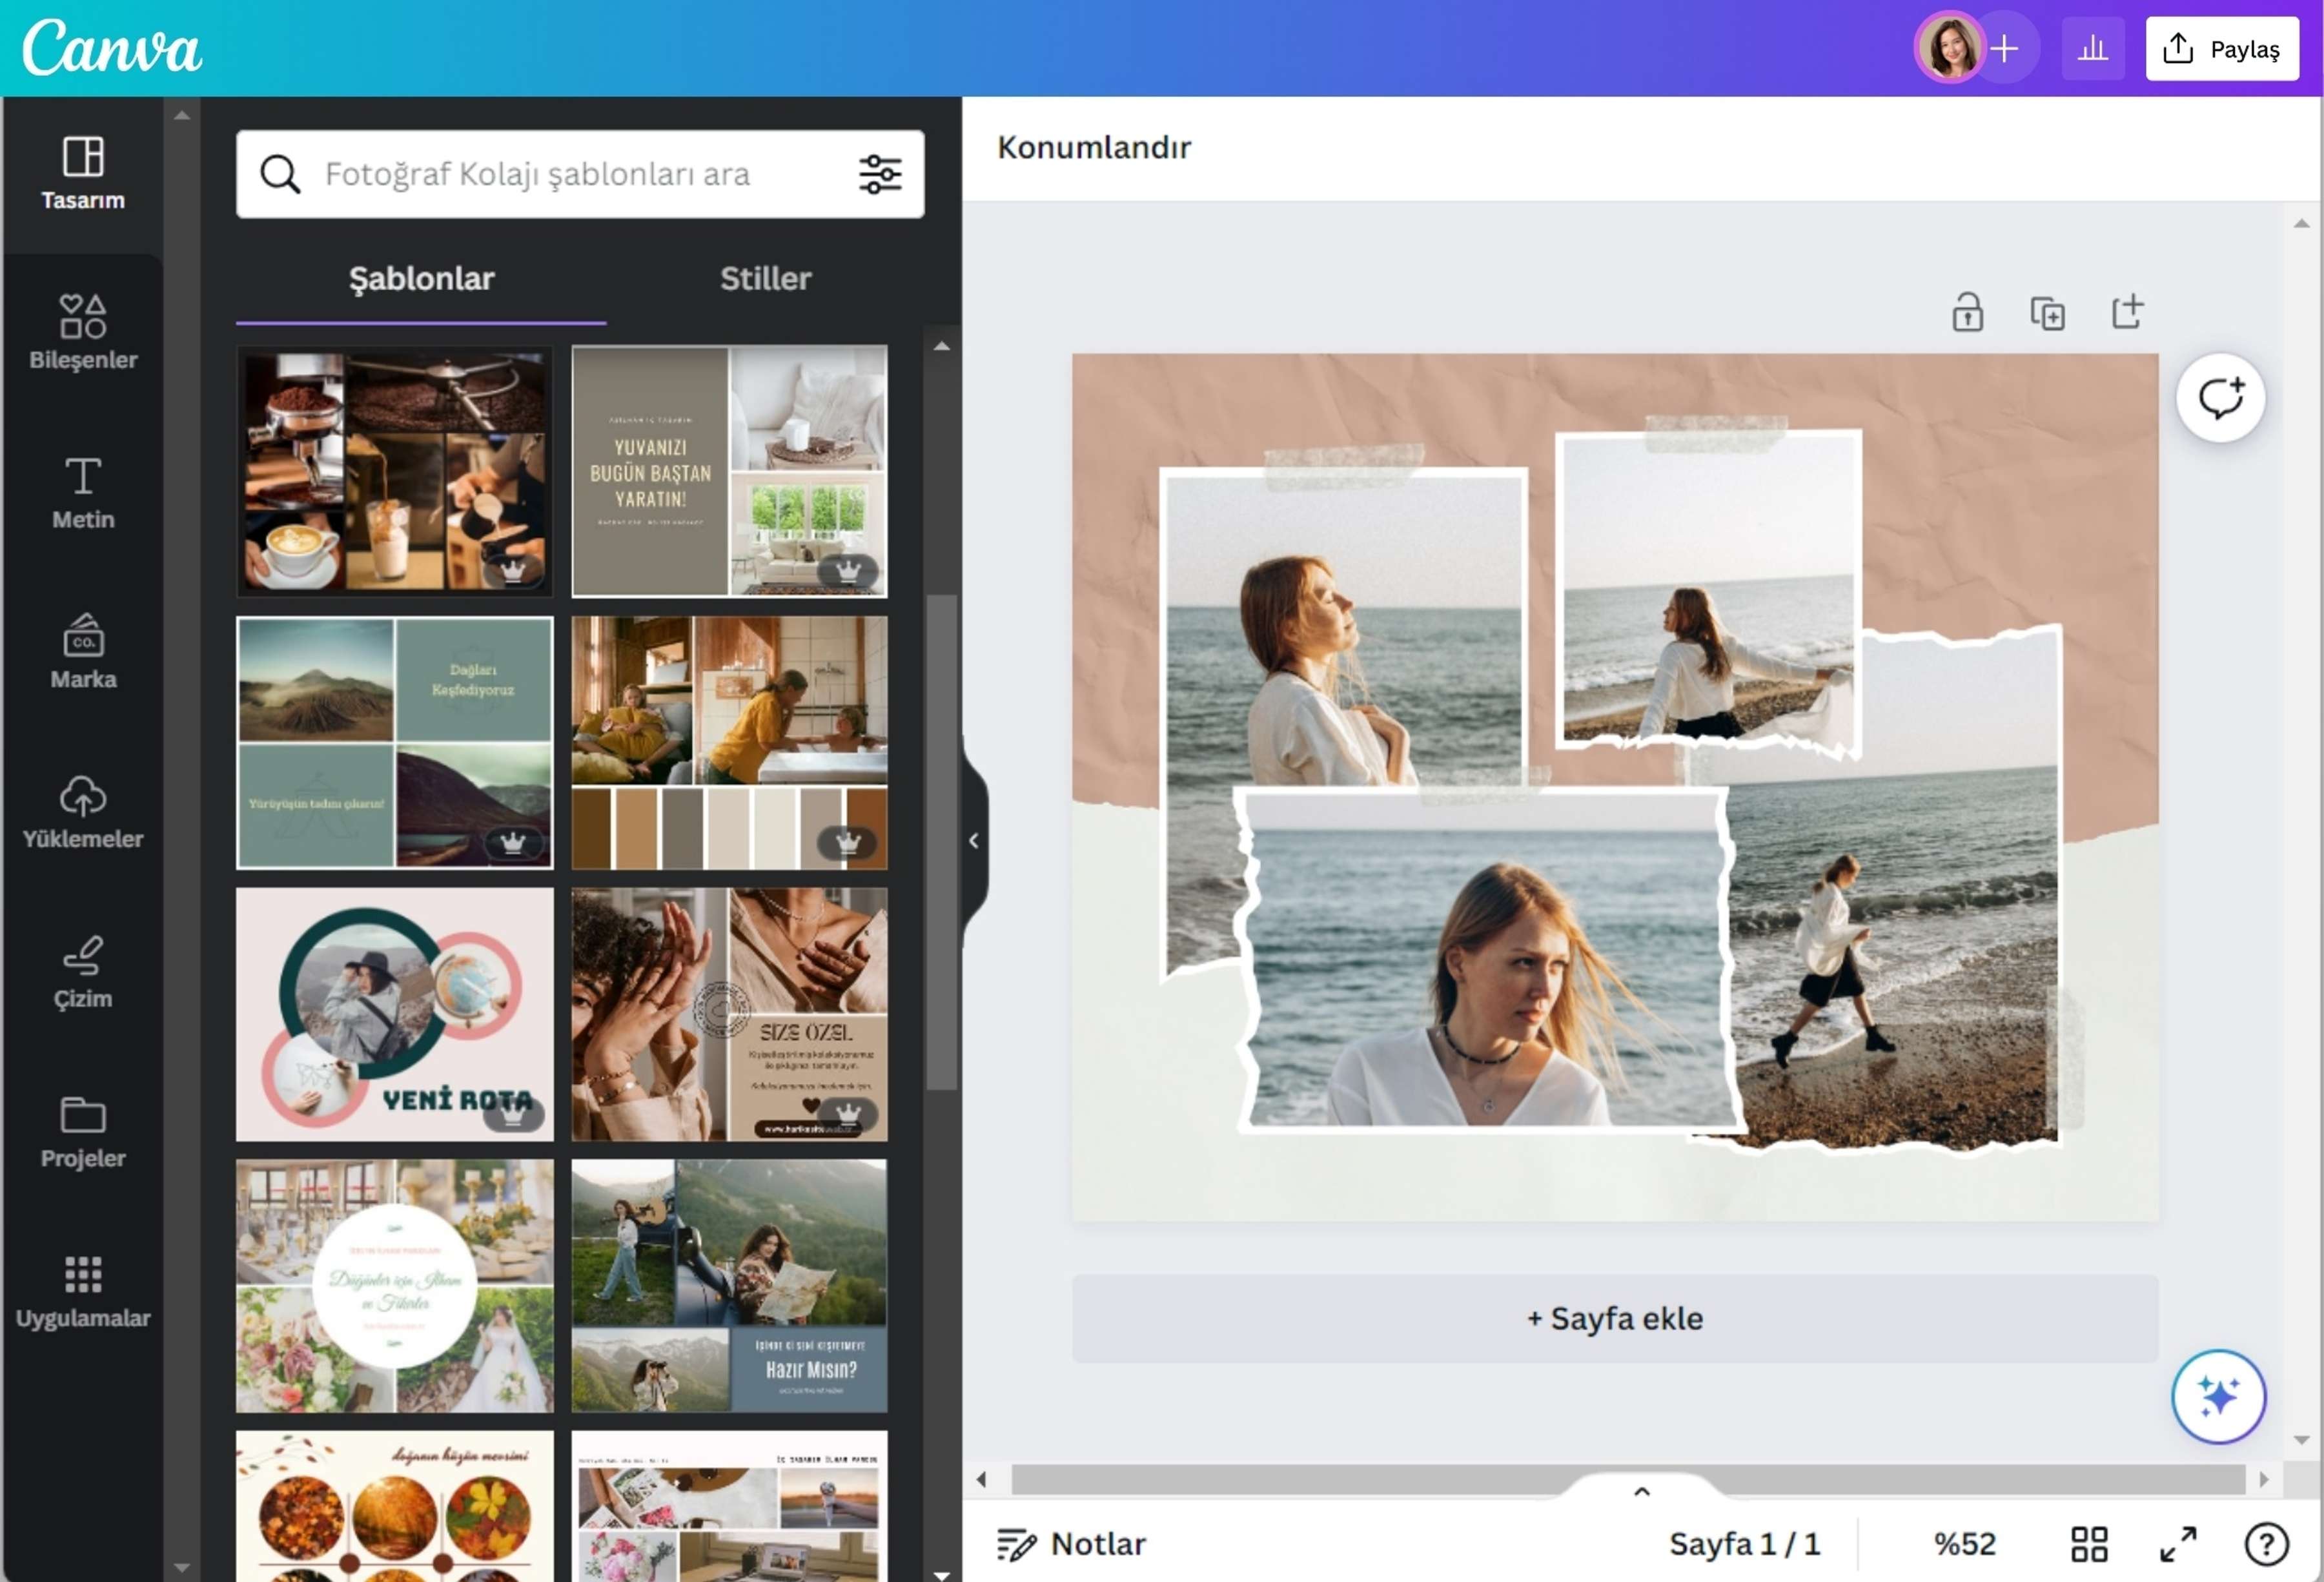Open the Marka brand panel
2324x1582 pixels.
[83, 652]
